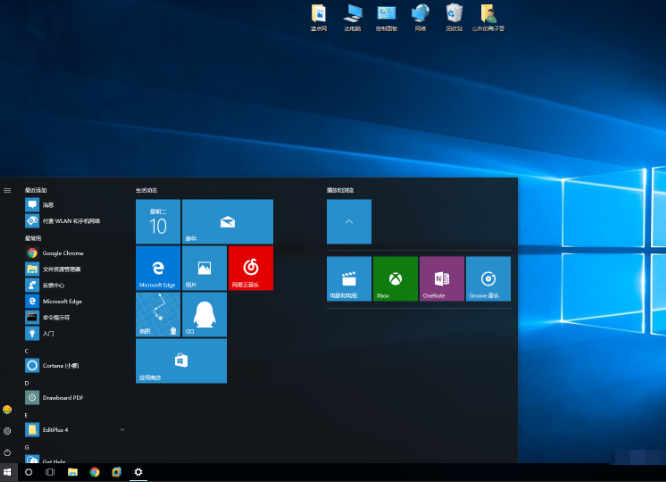666x482 pixels.
Task: Click the Power button in Start menu
Action: (x=7, y=452)
